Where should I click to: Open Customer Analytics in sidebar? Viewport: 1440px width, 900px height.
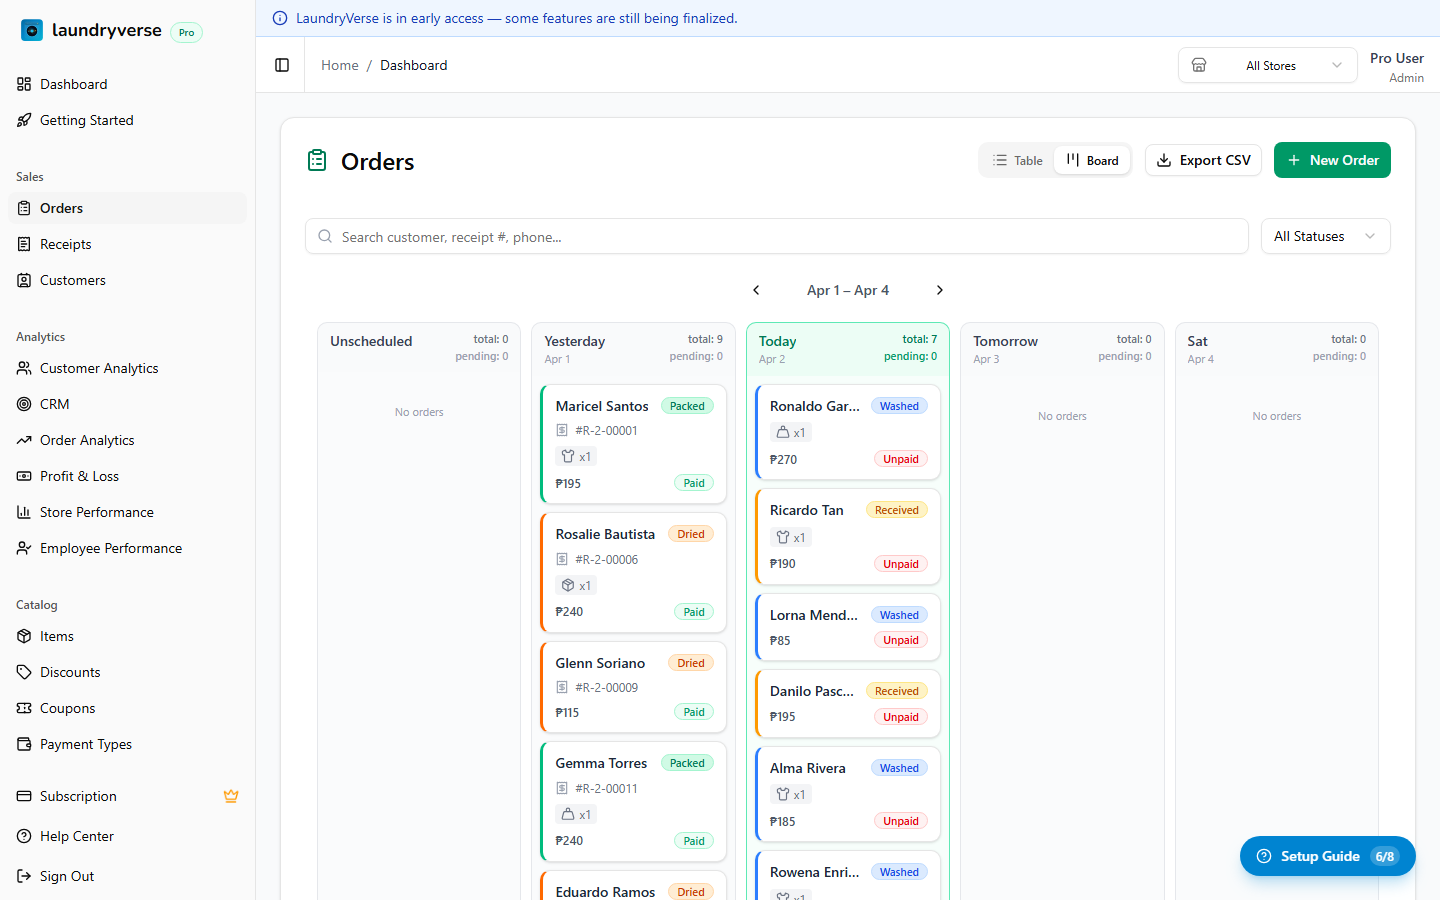[99, 368]
